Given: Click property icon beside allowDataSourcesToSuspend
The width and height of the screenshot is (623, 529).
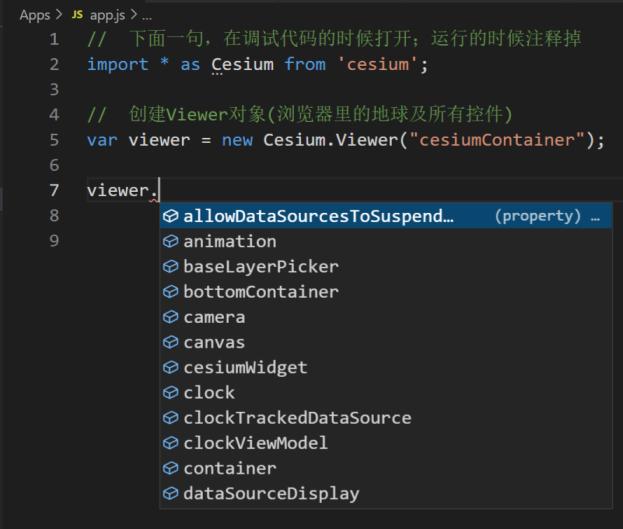Looking at the screenshot, I should click(x=171, y=216).
